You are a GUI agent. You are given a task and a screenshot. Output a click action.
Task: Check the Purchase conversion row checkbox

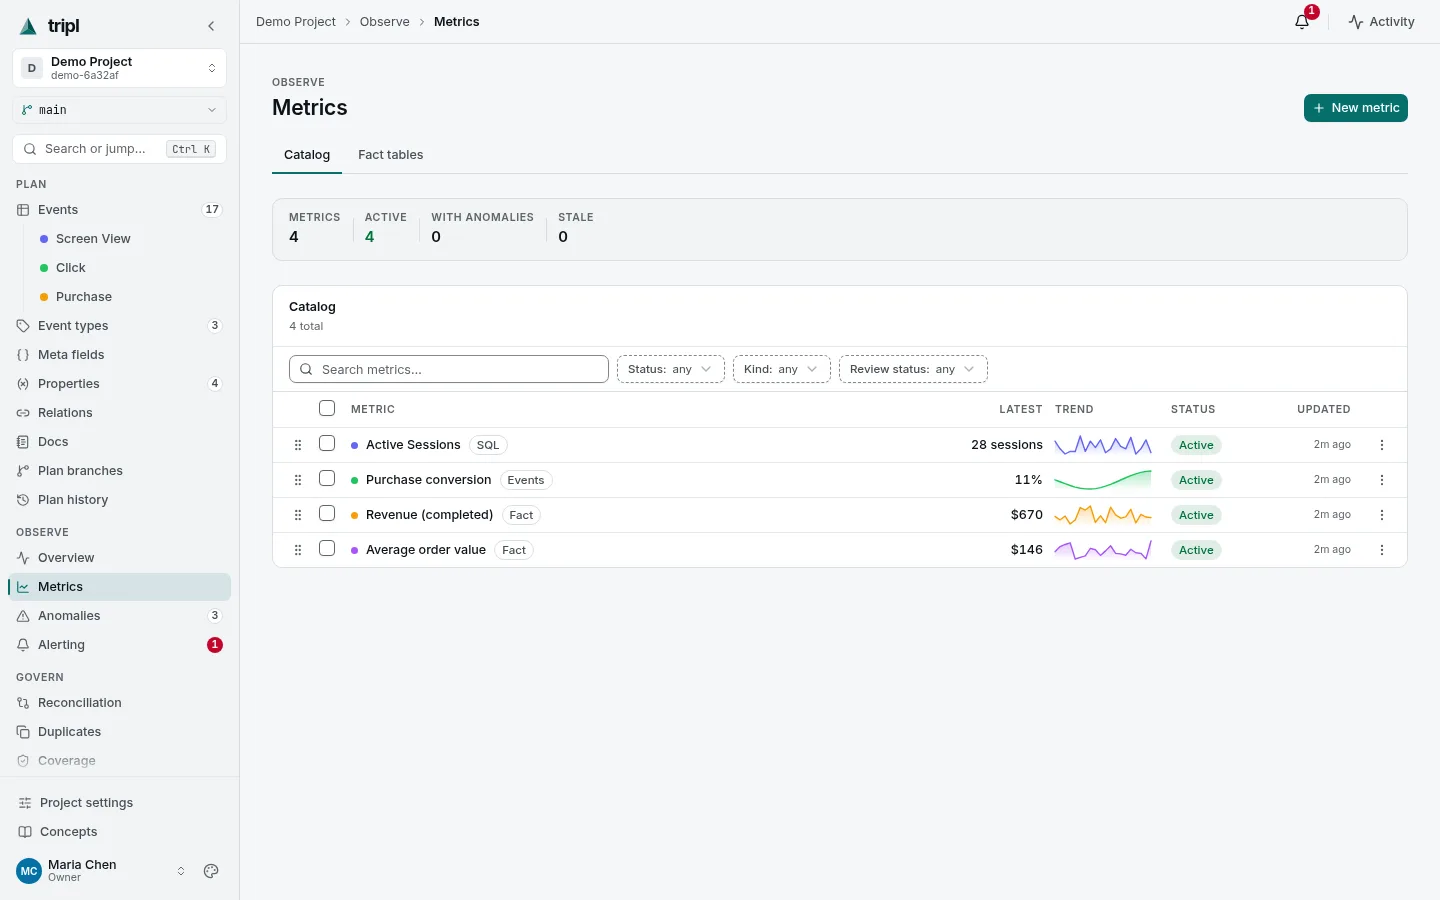click(327, 478)
